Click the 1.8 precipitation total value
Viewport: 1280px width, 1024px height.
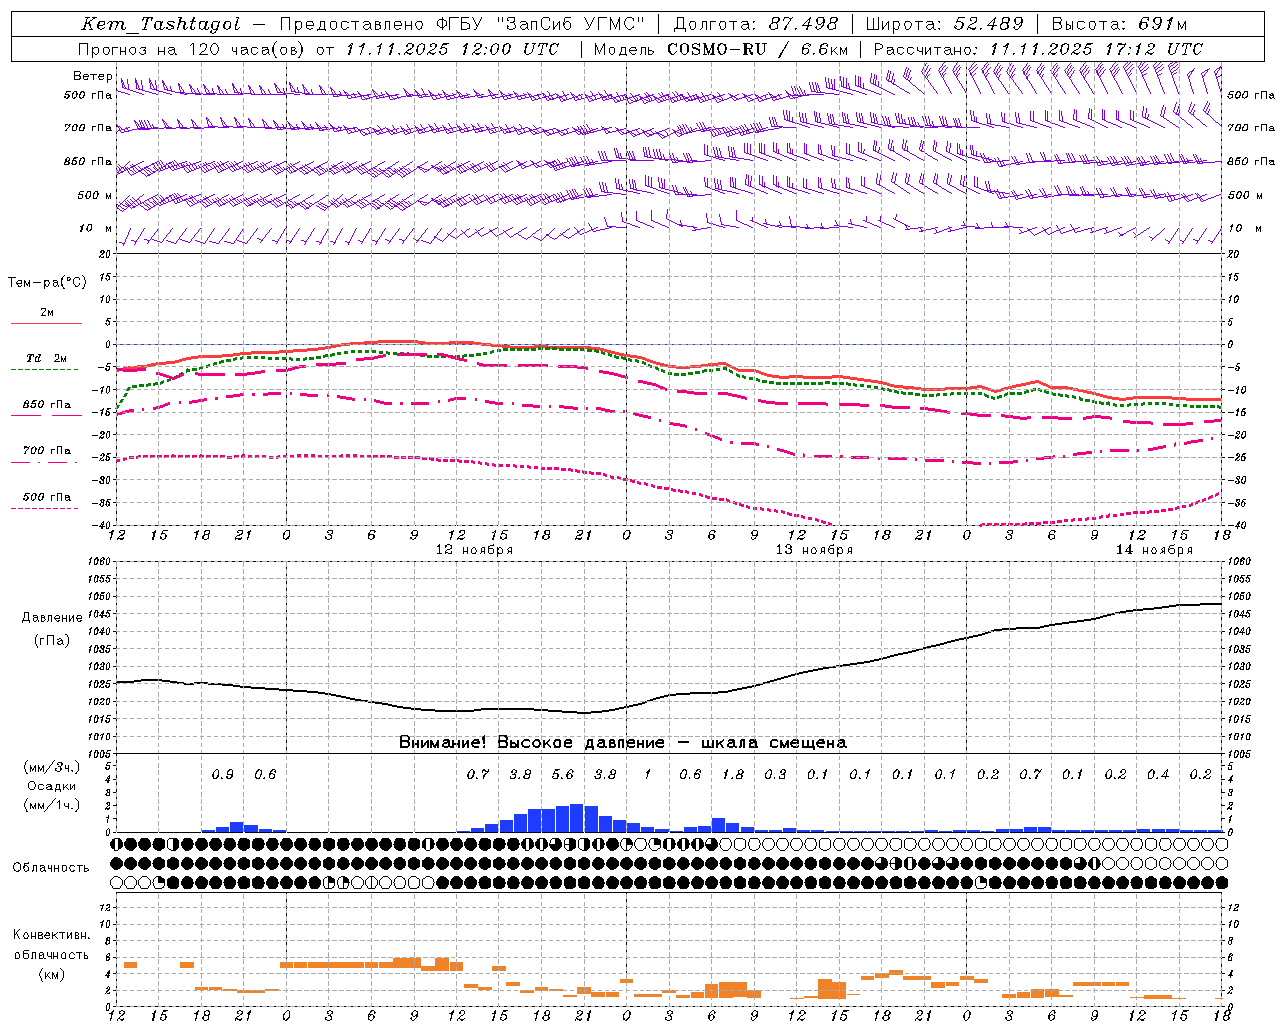click(x=733, y=774)
